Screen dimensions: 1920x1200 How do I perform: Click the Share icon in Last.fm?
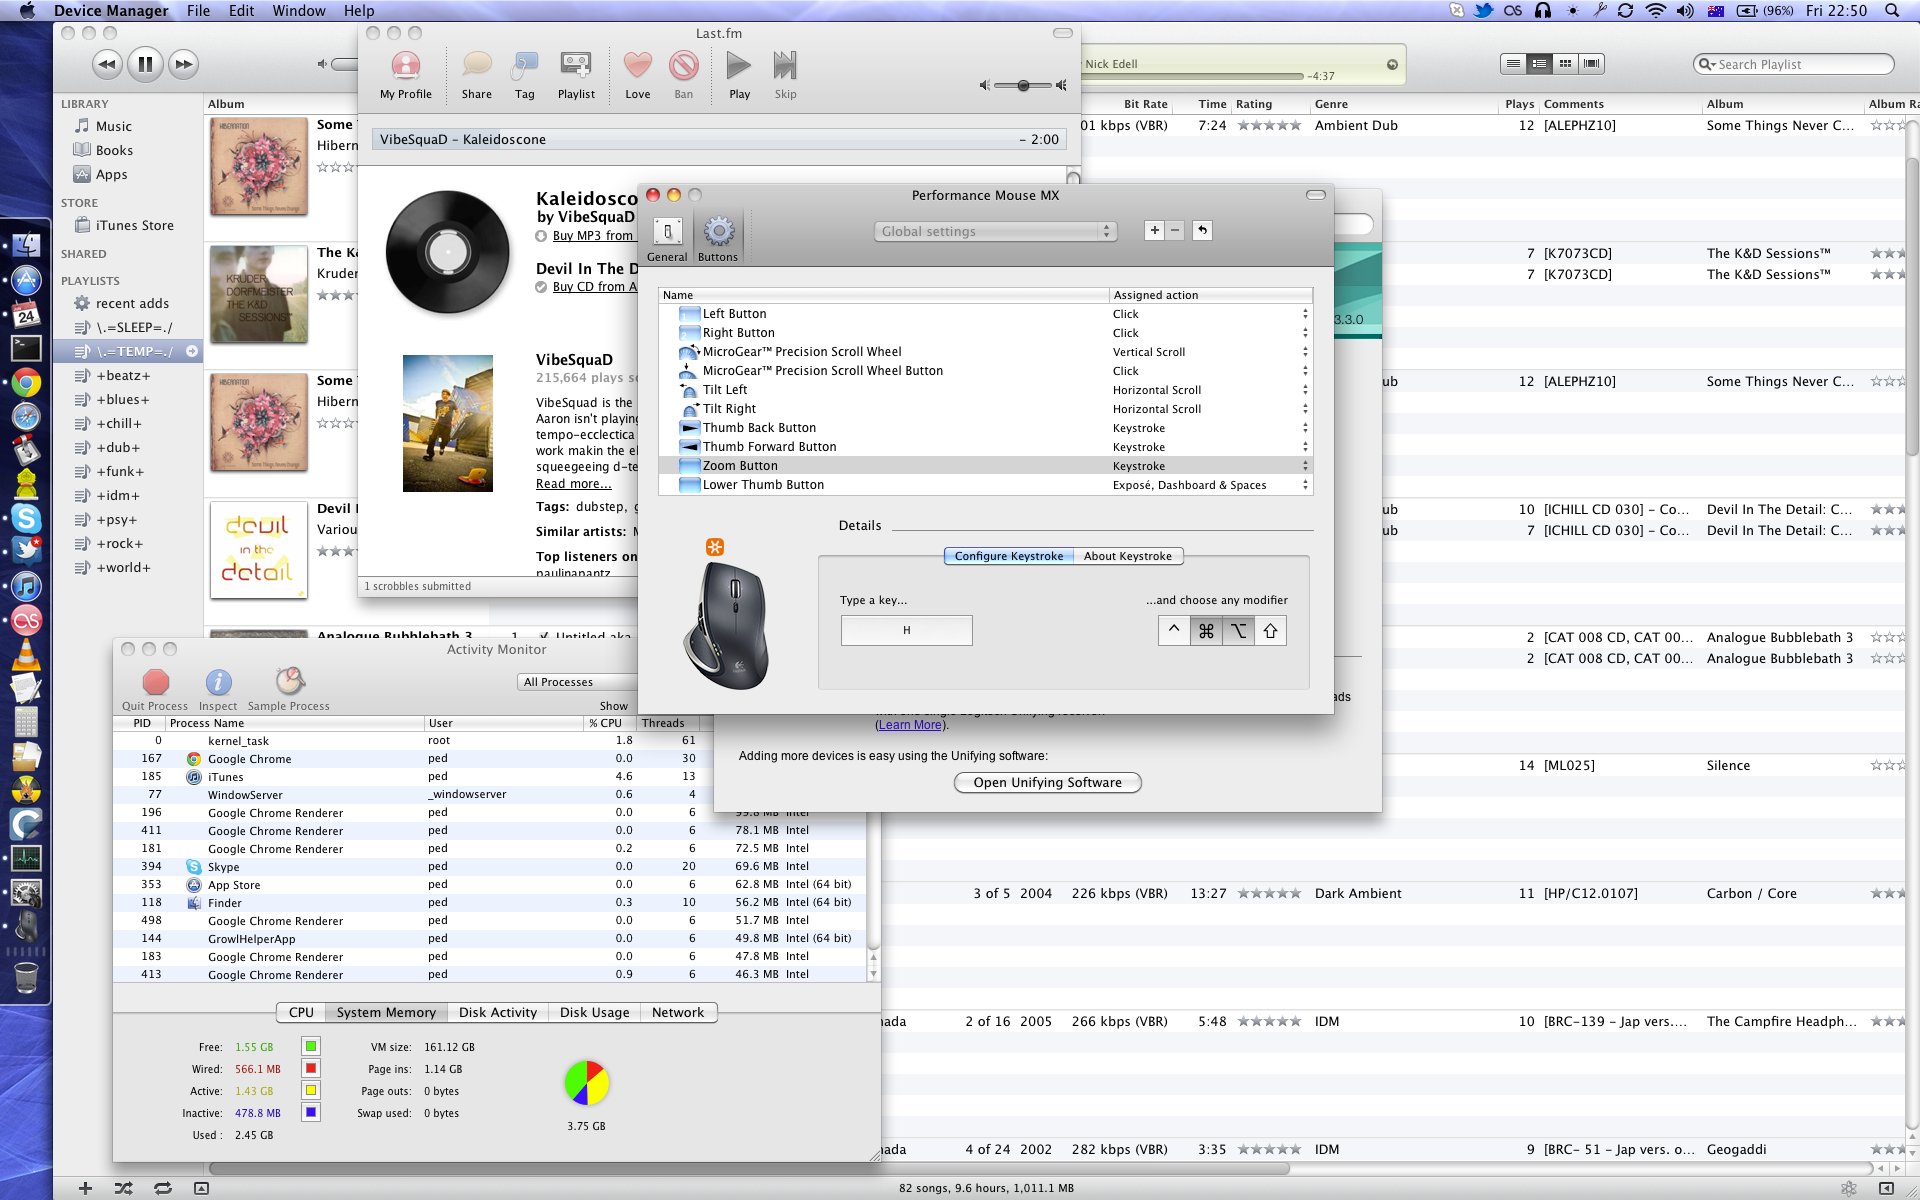pyautogui.click(x=476, y=75)
